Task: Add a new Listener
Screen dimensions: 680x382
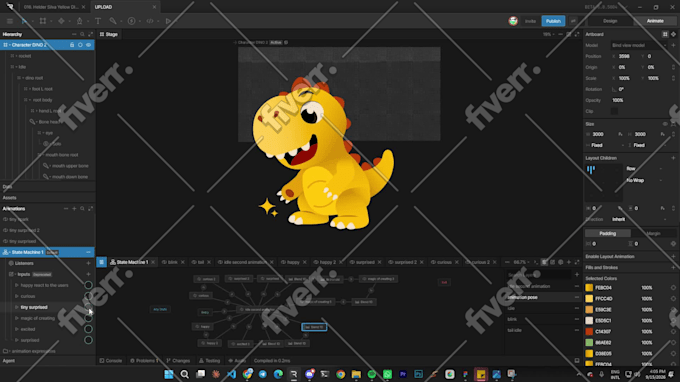Action: [x=88, y=263]
